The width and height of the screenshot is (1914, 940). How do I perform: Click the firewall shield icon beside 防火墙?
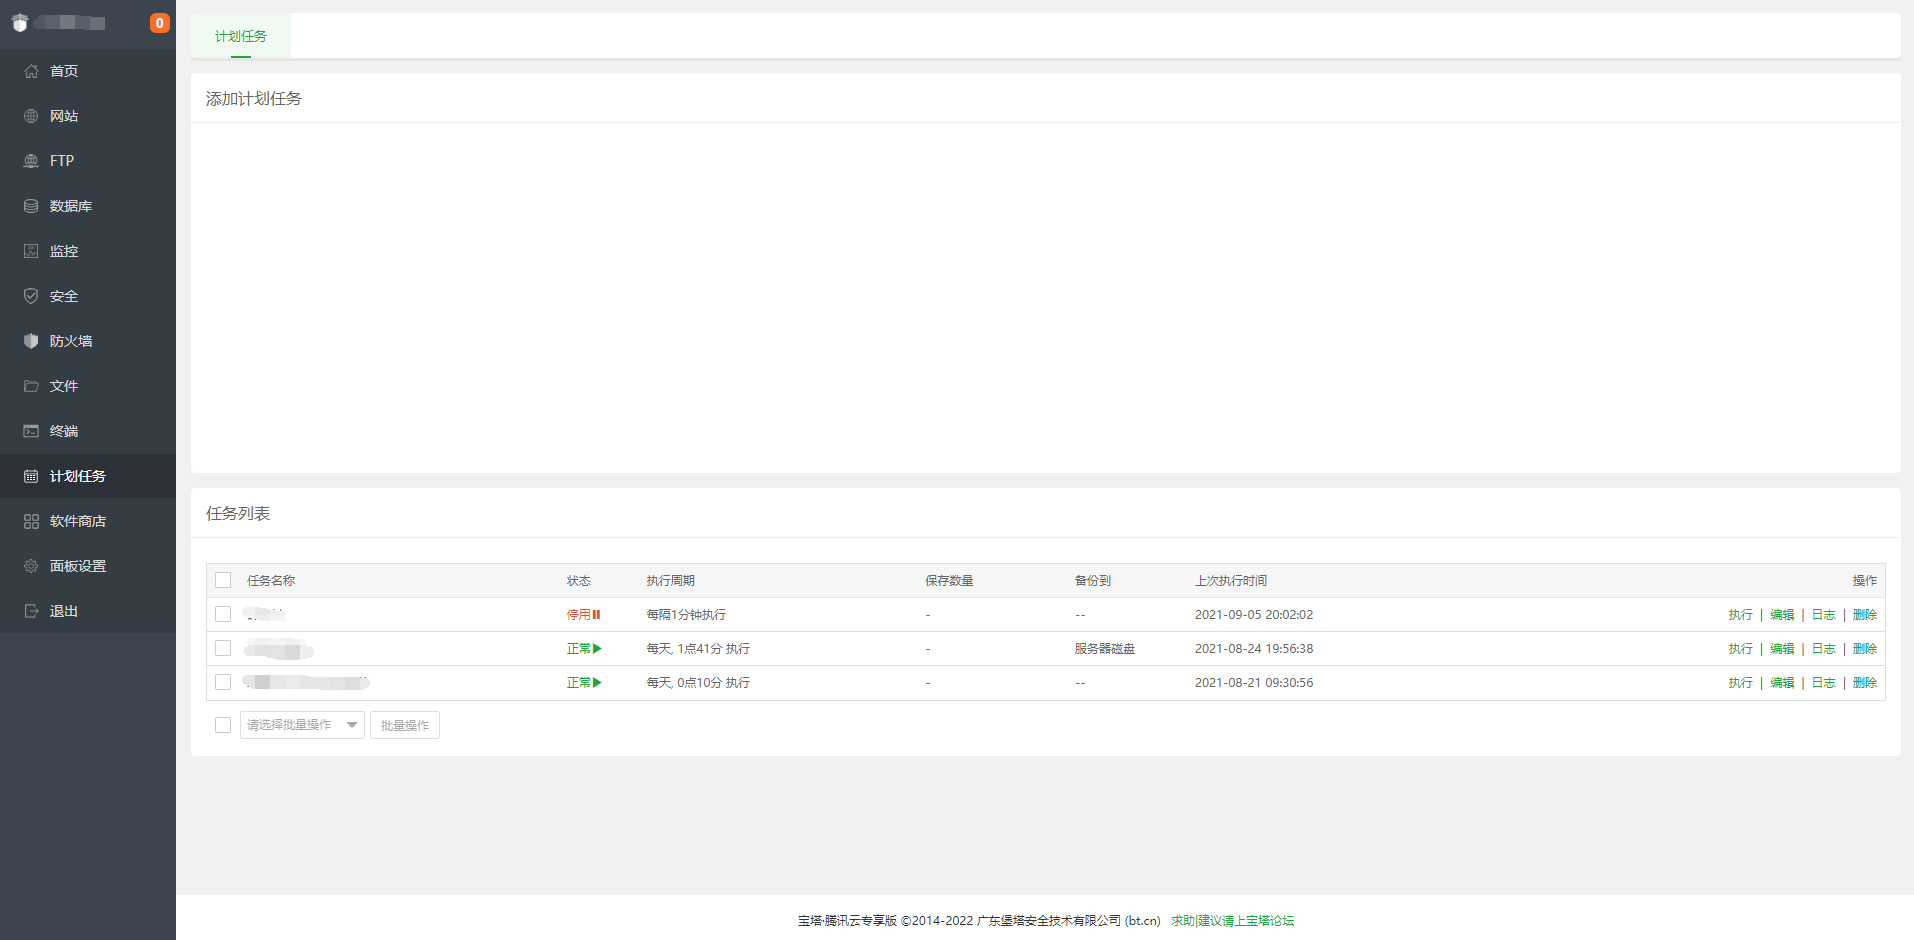coord(31,341)
